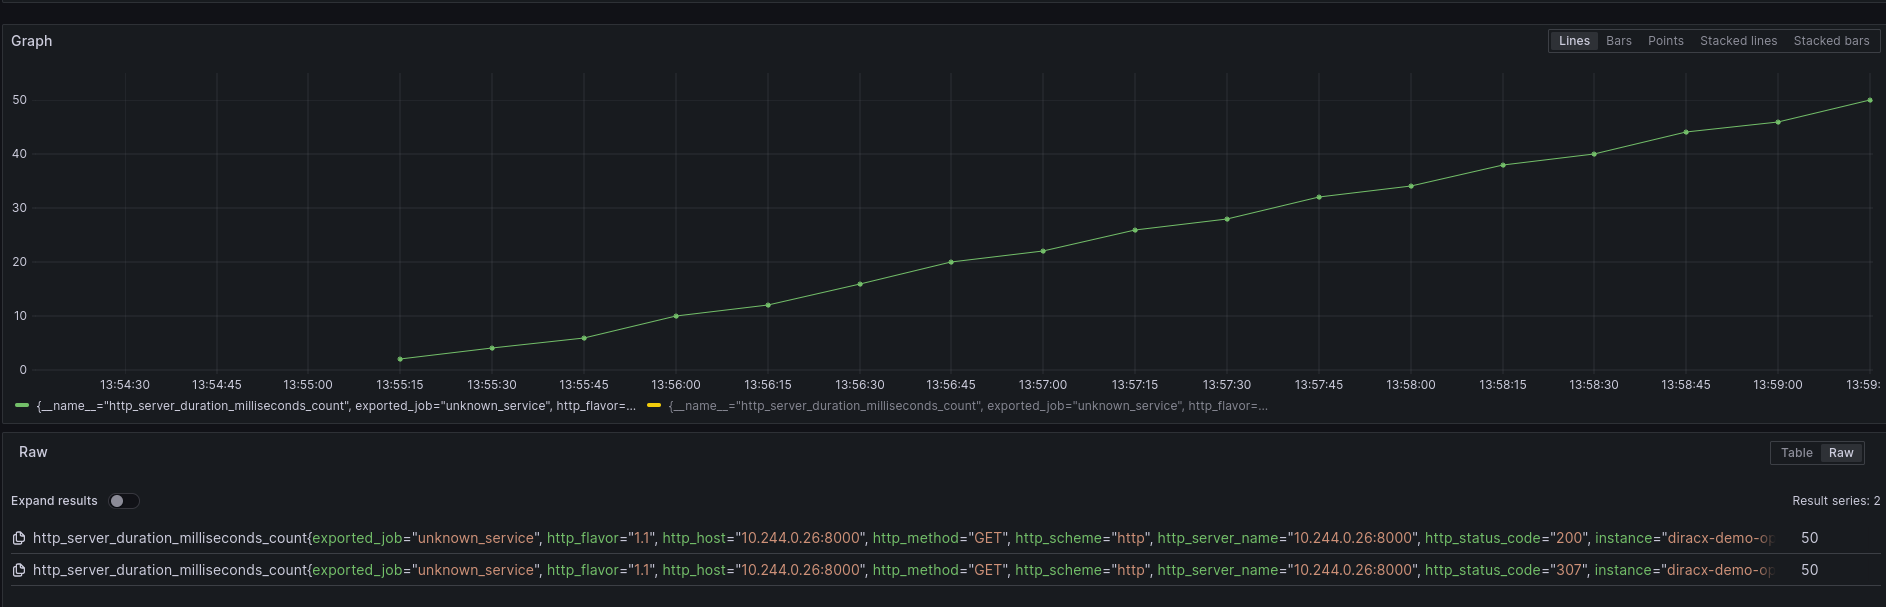The width and height of the screenshot is (1886, 607).
Task: Switch graph style to Bars
Action: pos(1618,41)
